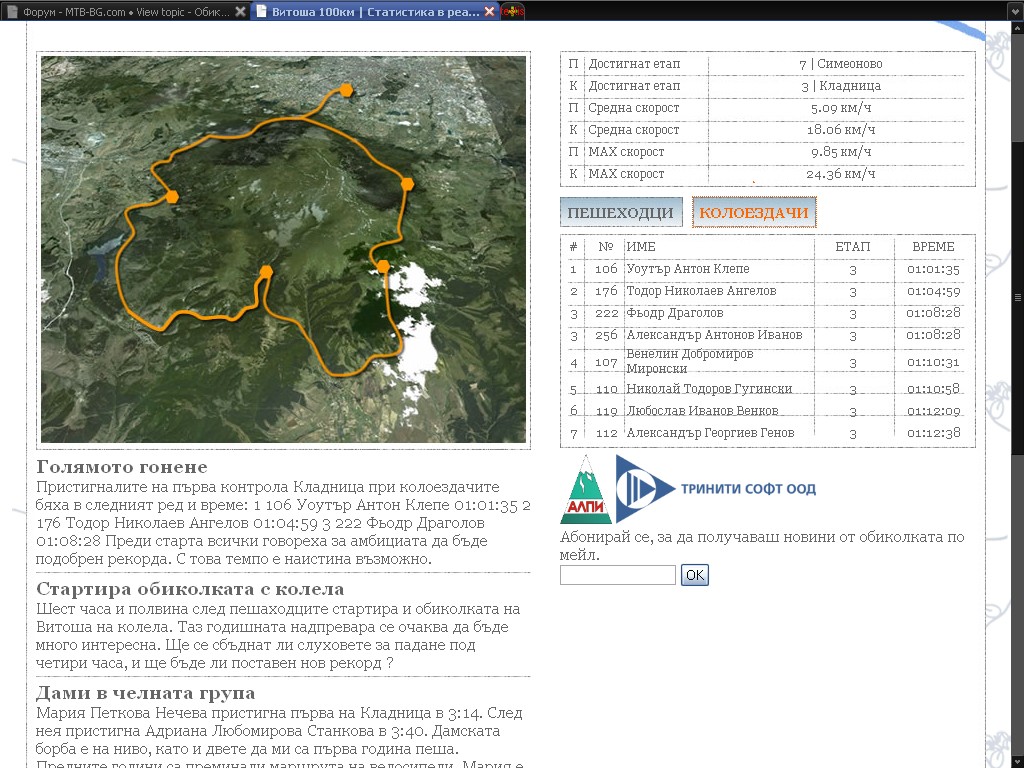
Task: Click the АЛПИ mountain logo
Action: pyautogui.click(x=585, y=490)
